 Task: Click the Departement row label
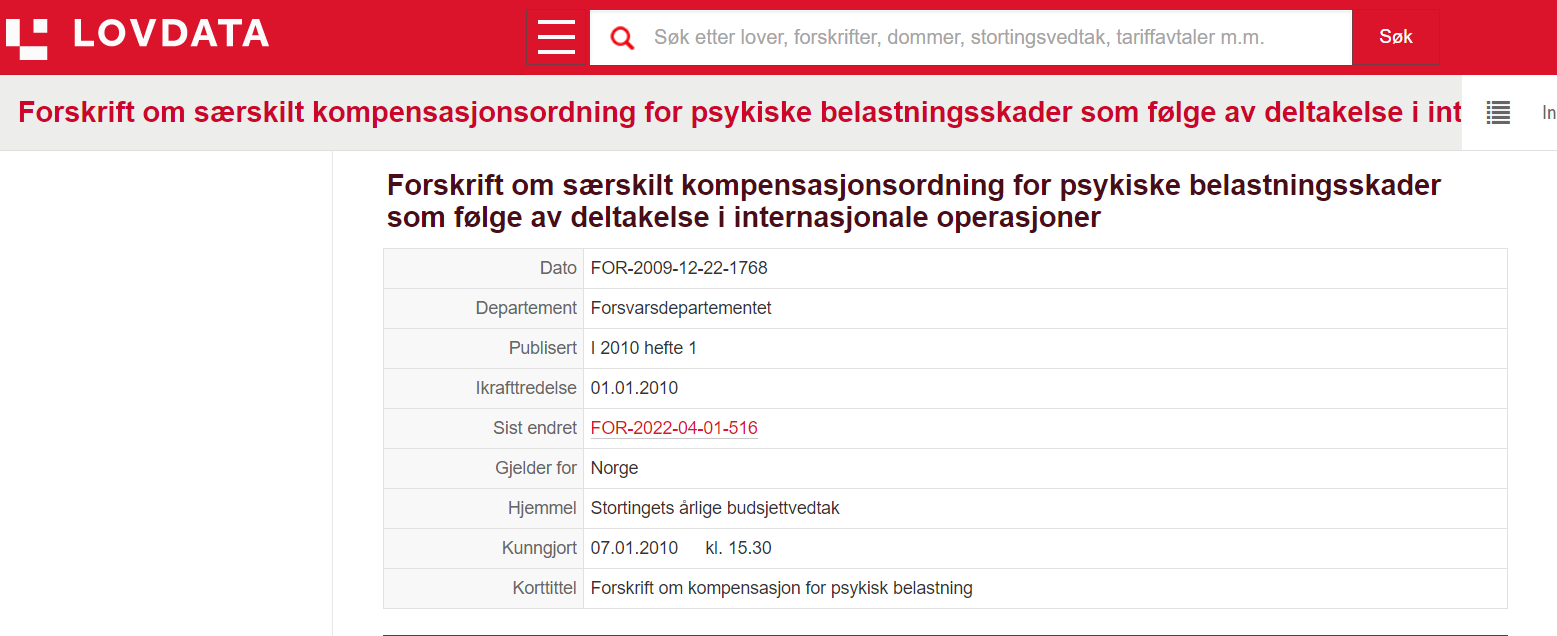point(526,308)
